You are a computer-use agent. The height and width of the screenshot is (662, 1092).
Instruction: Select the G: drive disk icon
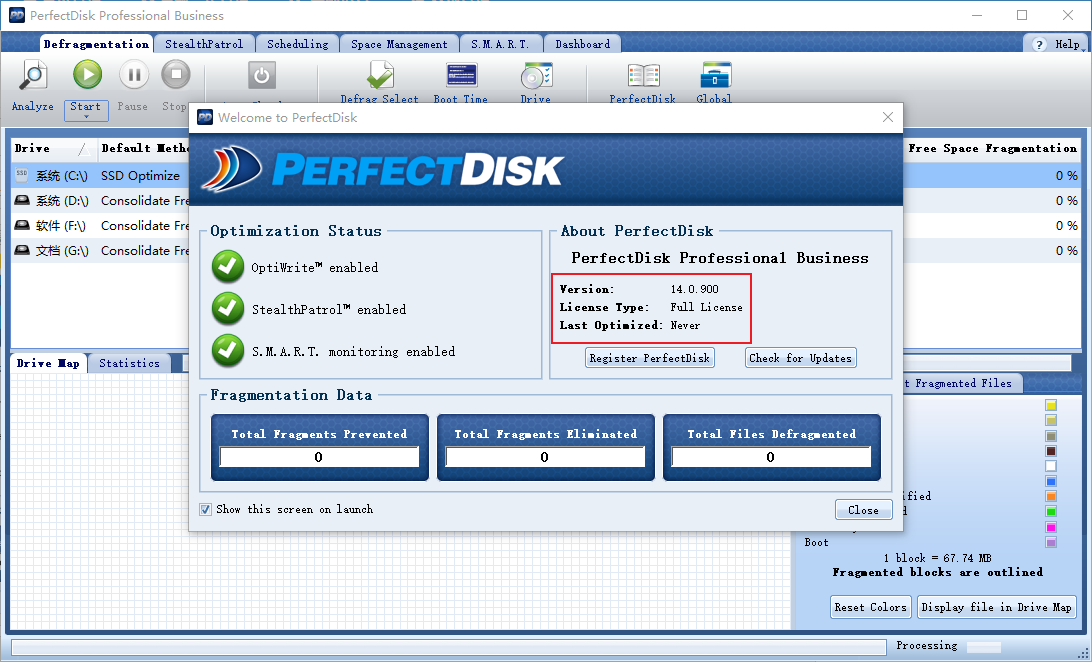22,250
